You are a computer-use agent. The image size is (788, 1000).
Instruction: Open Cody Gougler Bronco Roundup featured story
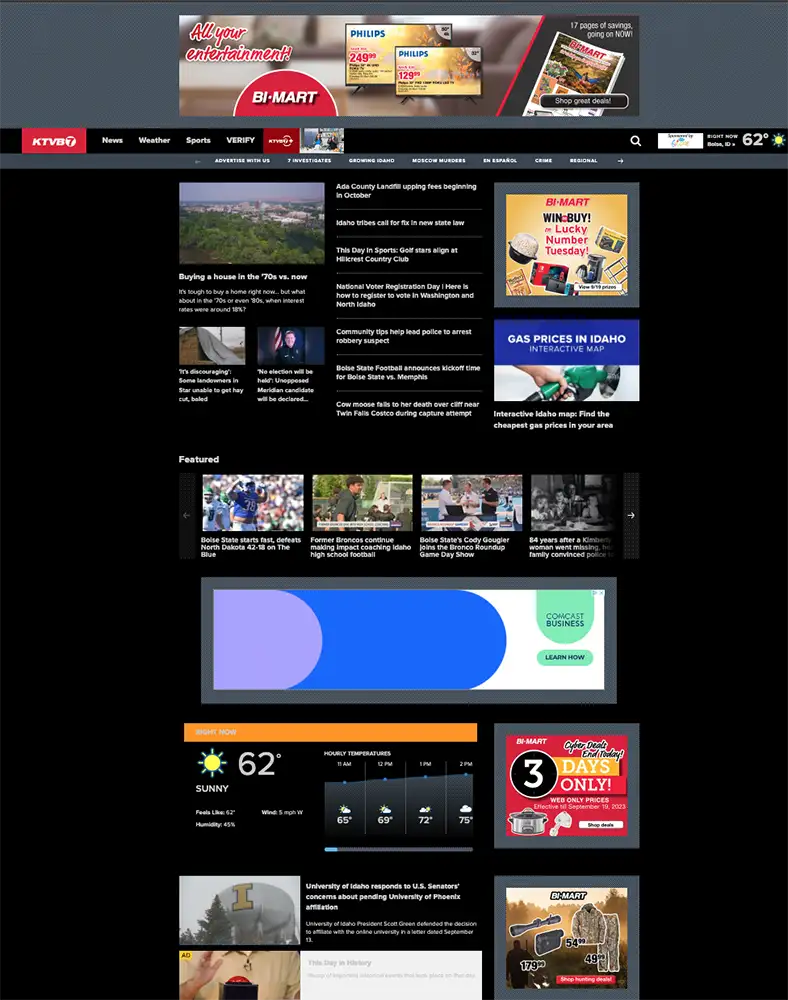pyautogui.click(x=465, y=547)
